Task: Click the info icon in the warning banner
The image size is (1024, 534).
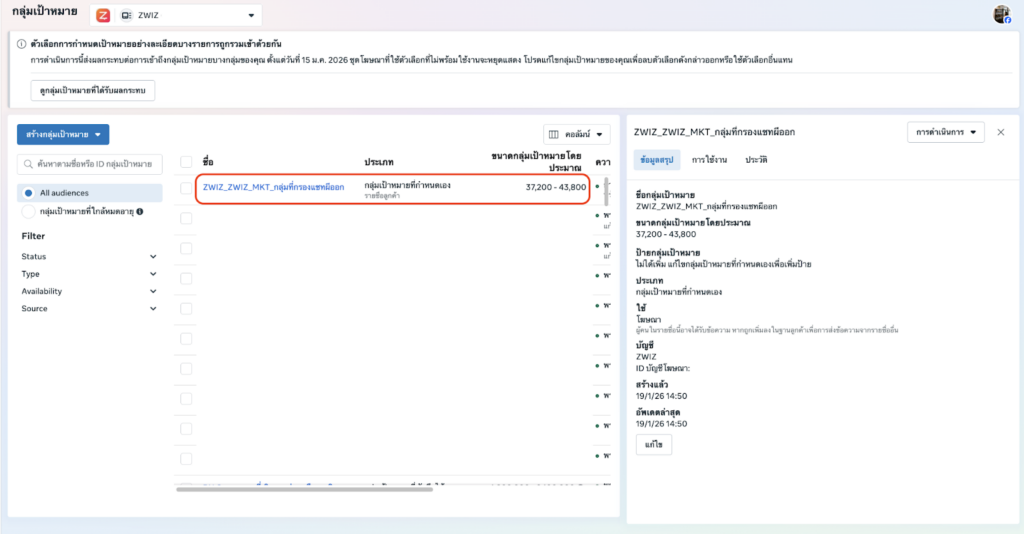Action: [x=21, y=44]
